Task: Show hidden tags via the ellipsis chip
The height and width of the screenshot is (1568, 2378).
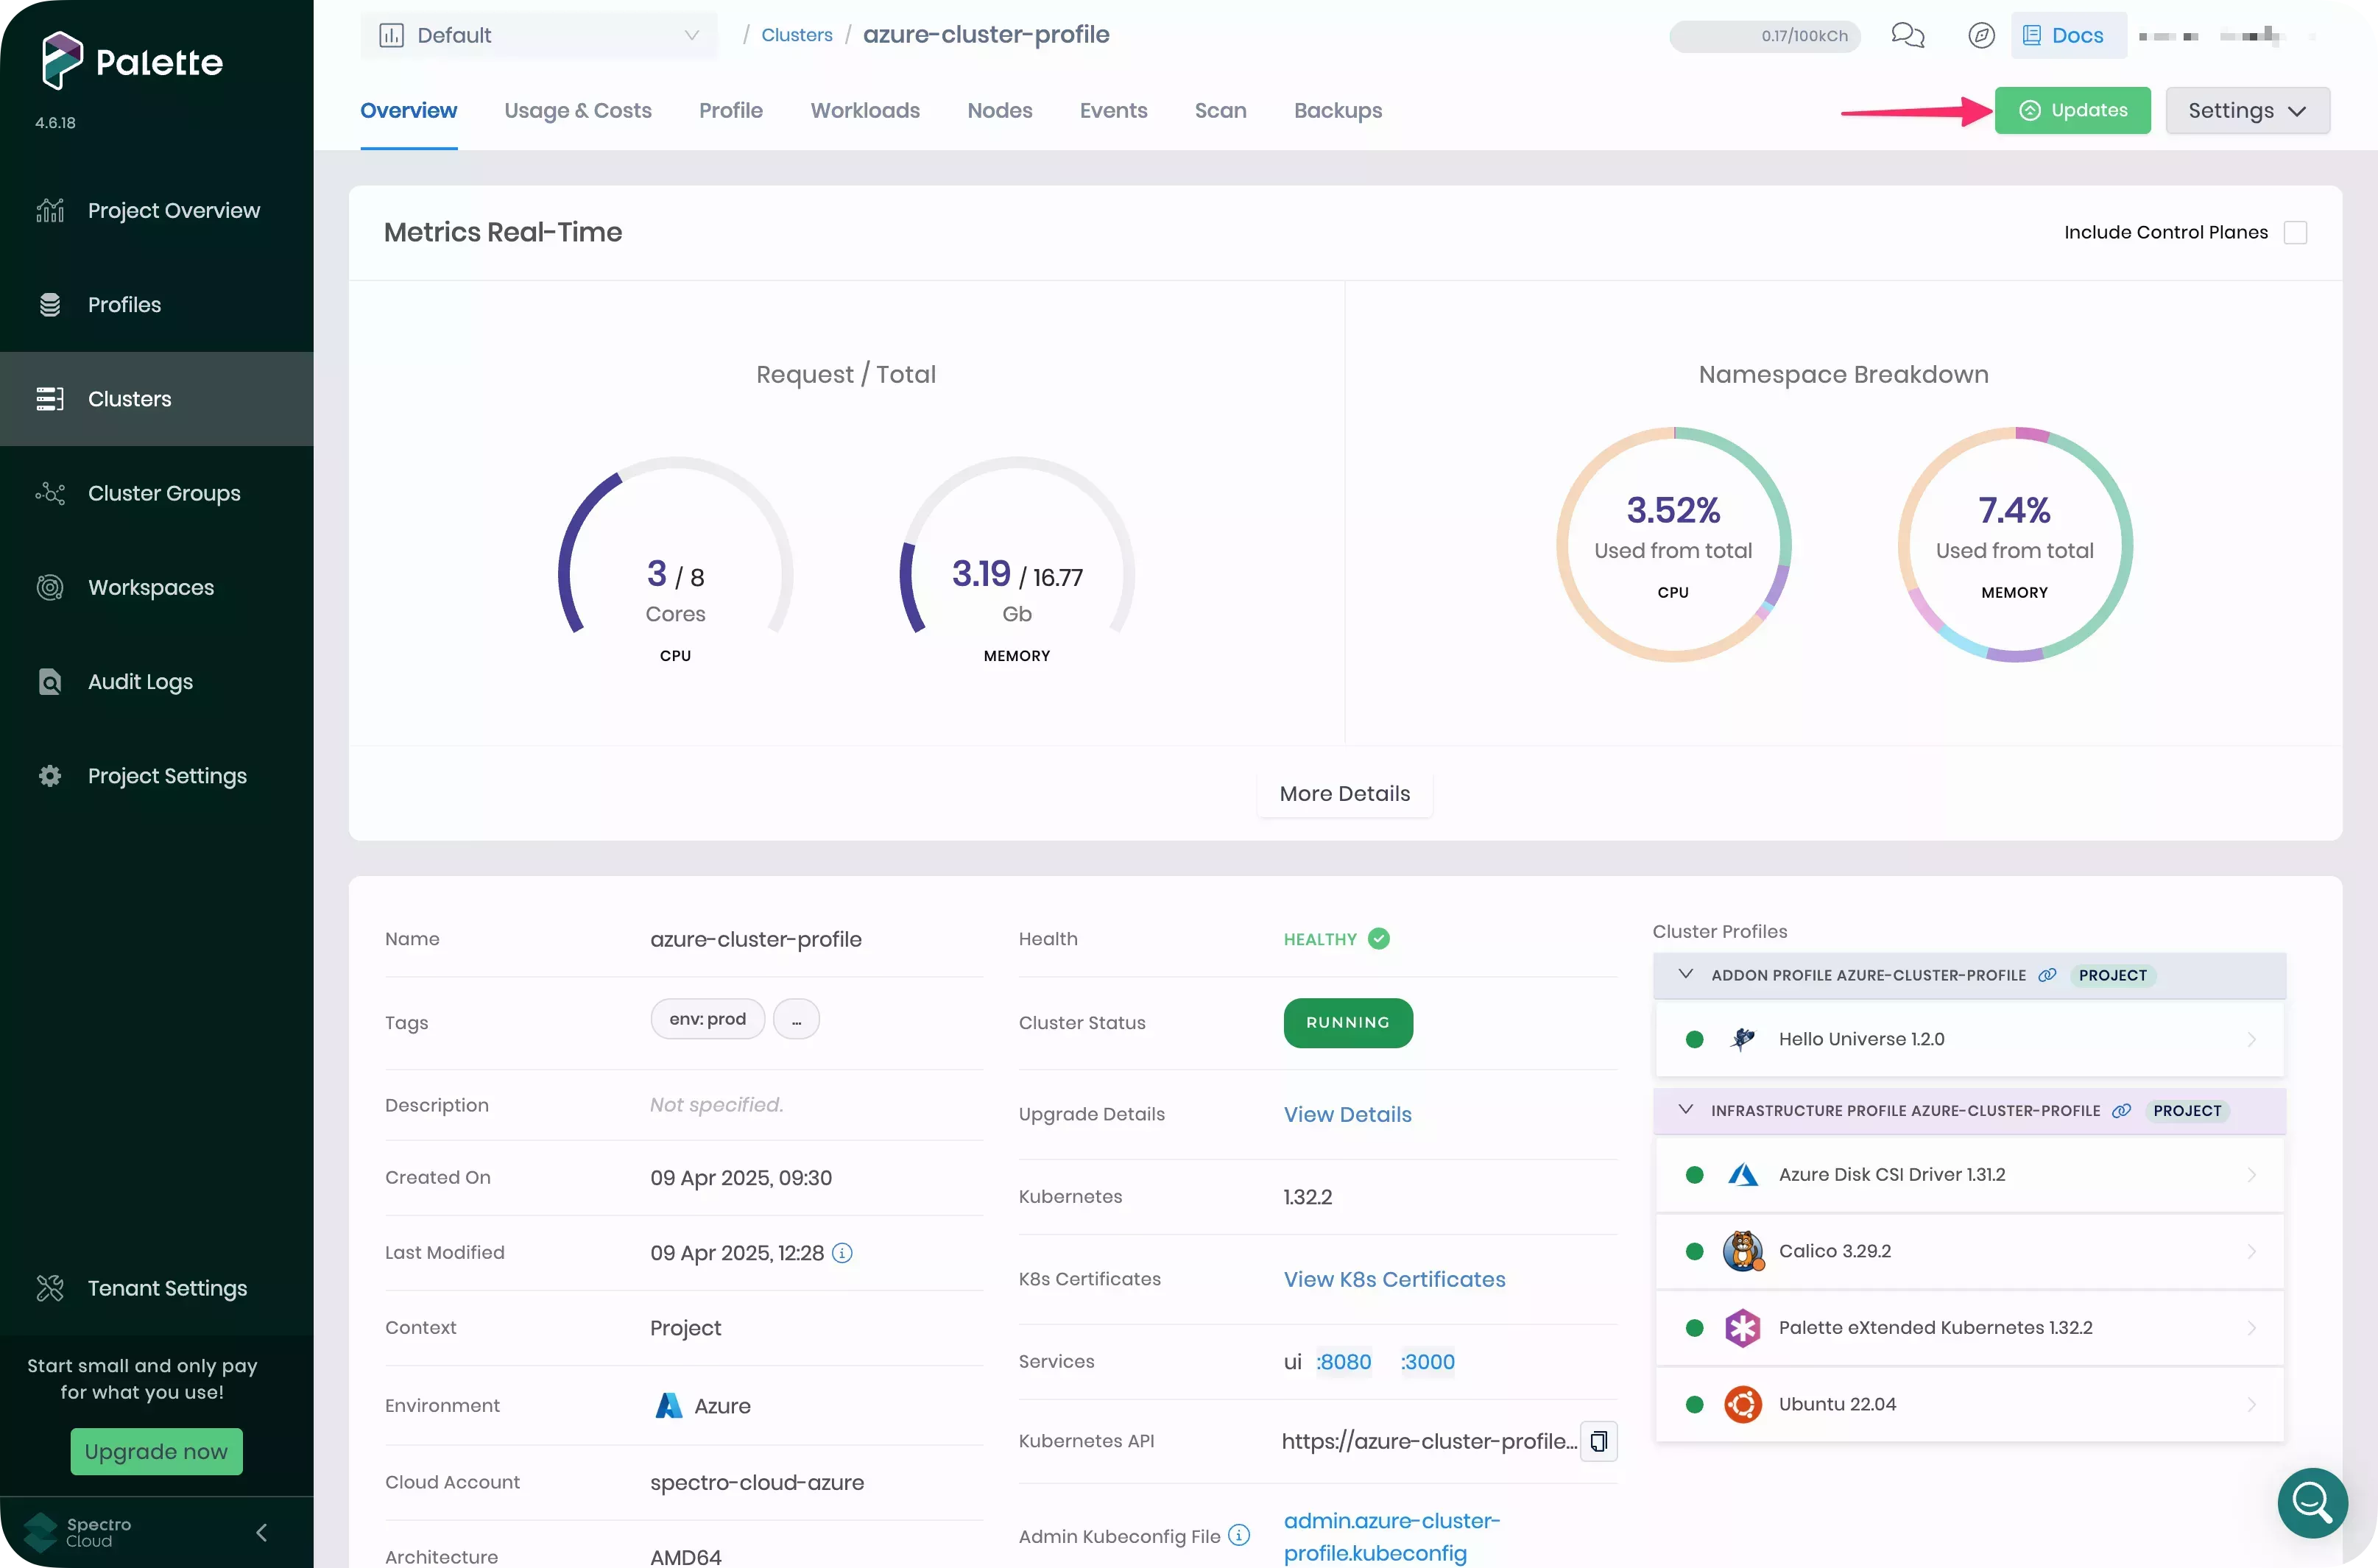Action: tap(797, 1018)
